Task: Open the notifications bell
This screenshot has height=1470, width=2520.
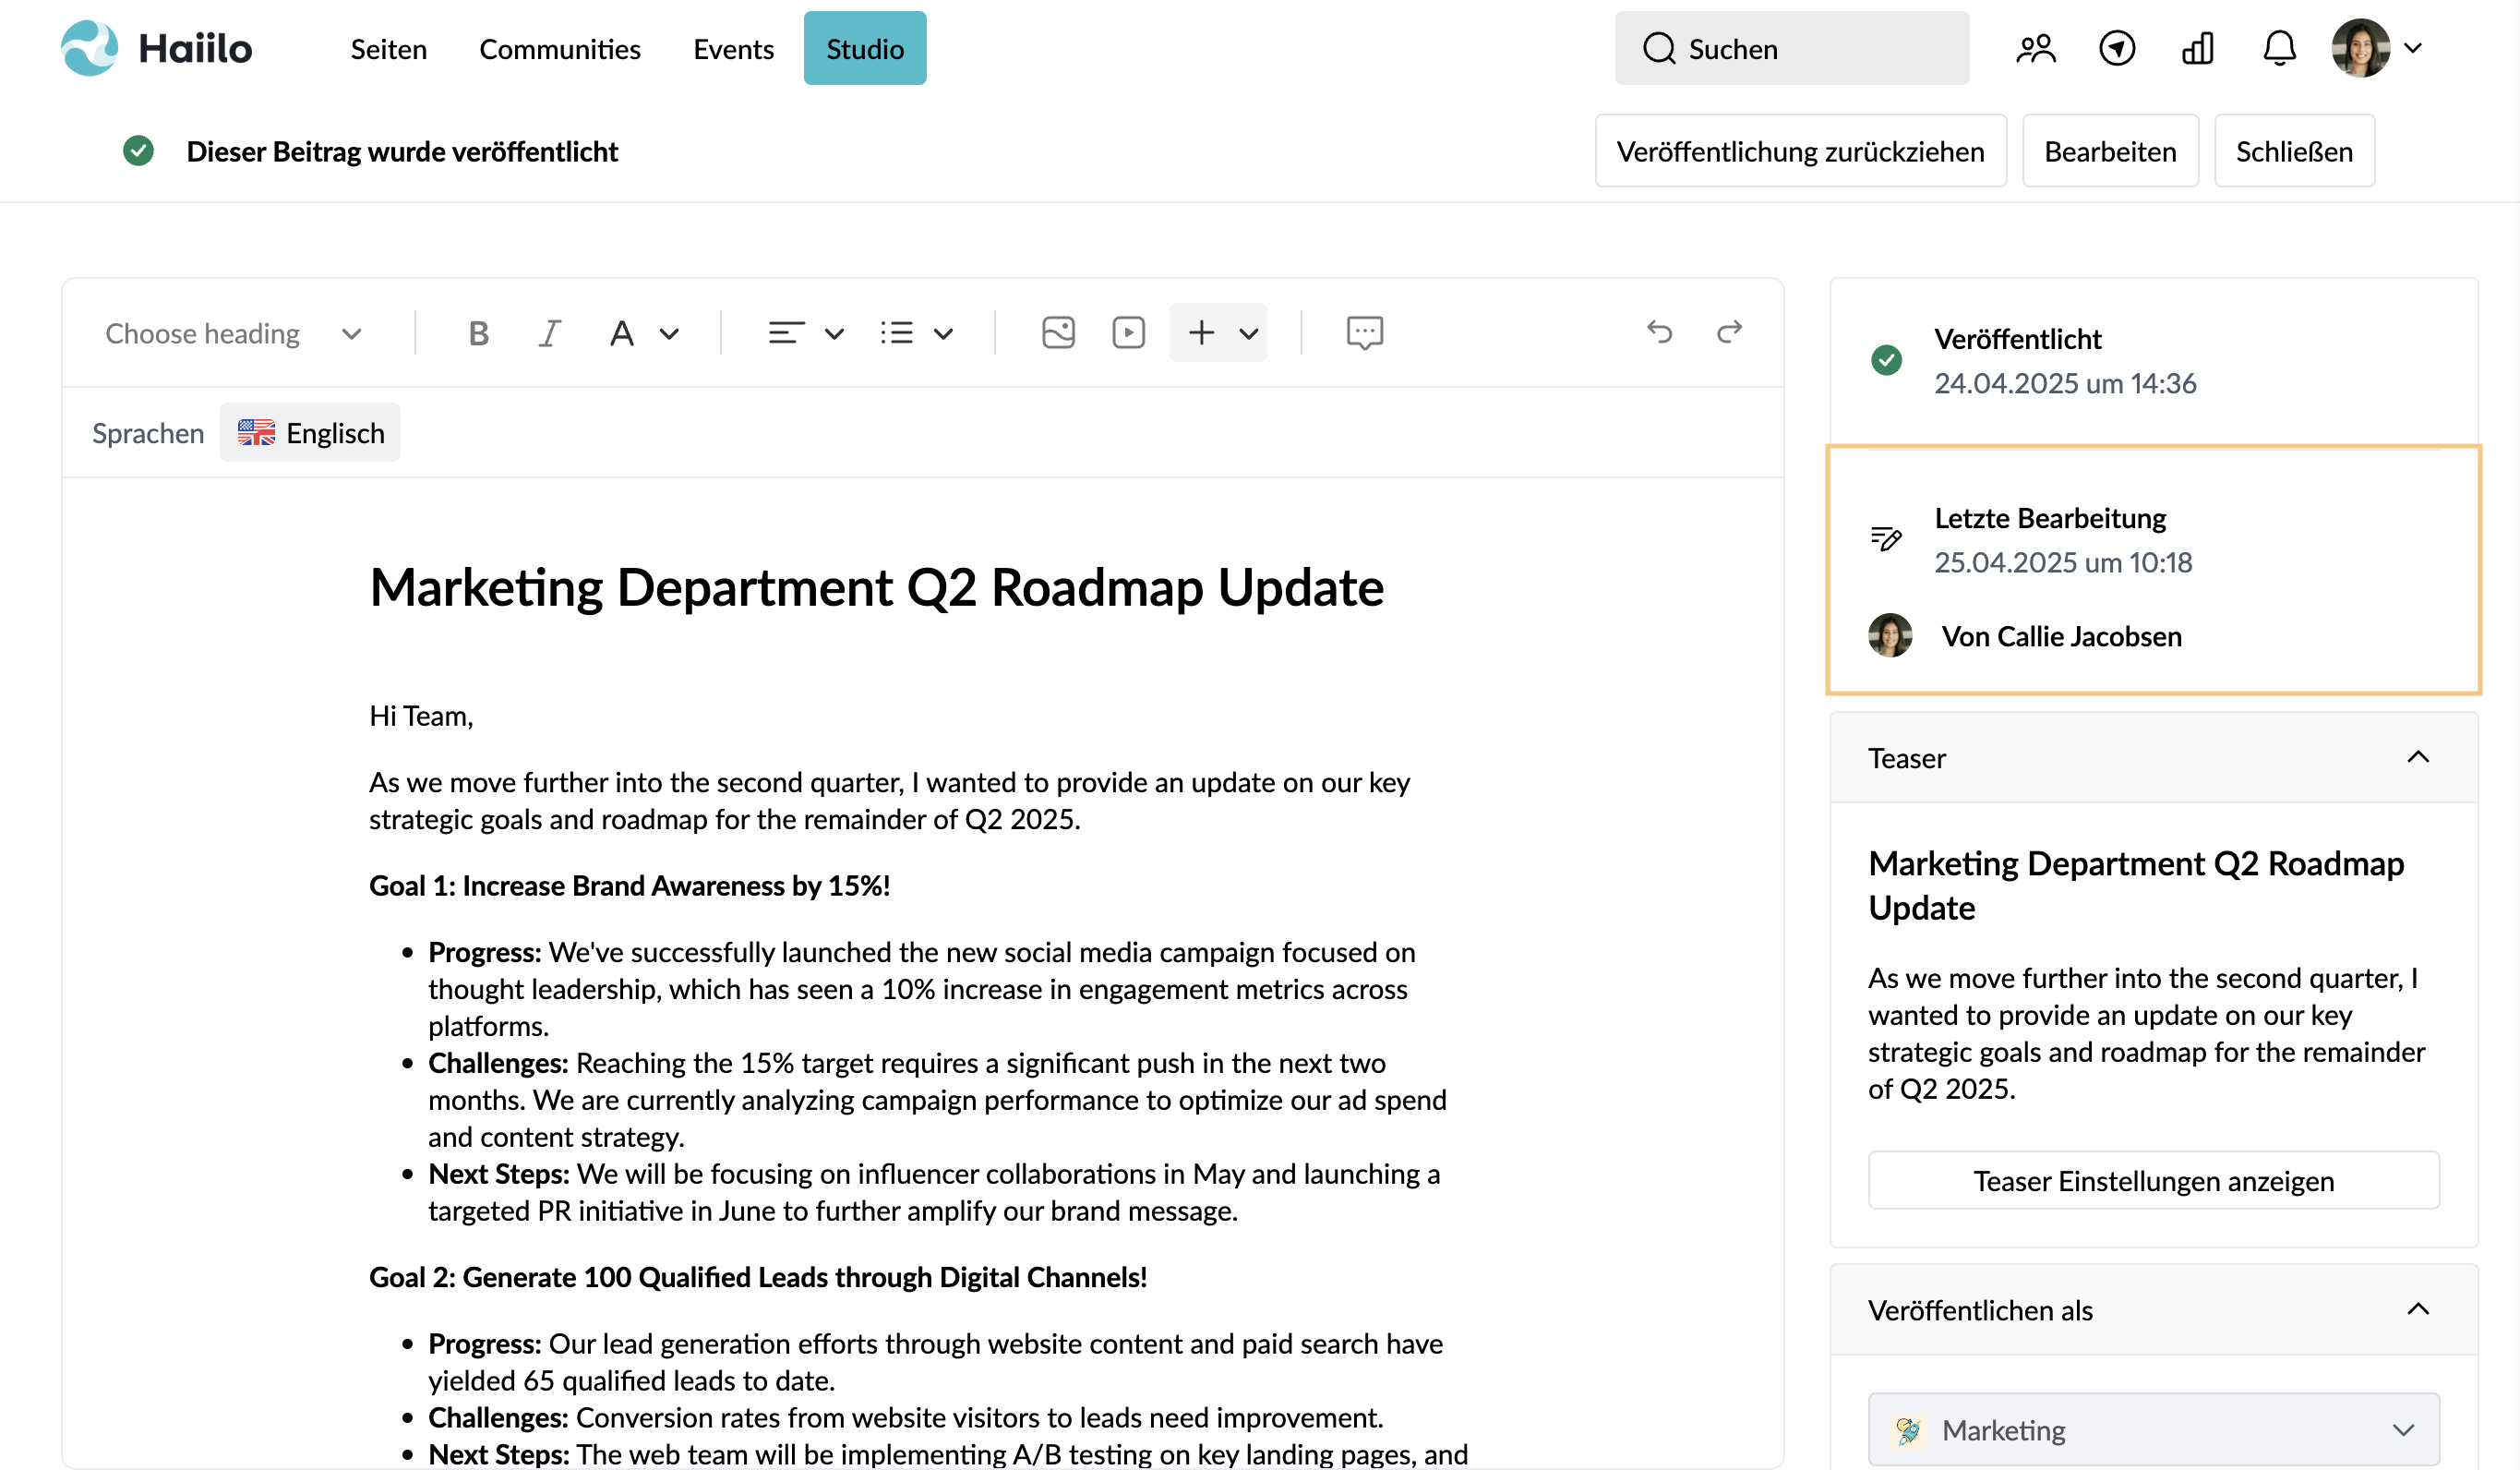Action: (2279, 48)
